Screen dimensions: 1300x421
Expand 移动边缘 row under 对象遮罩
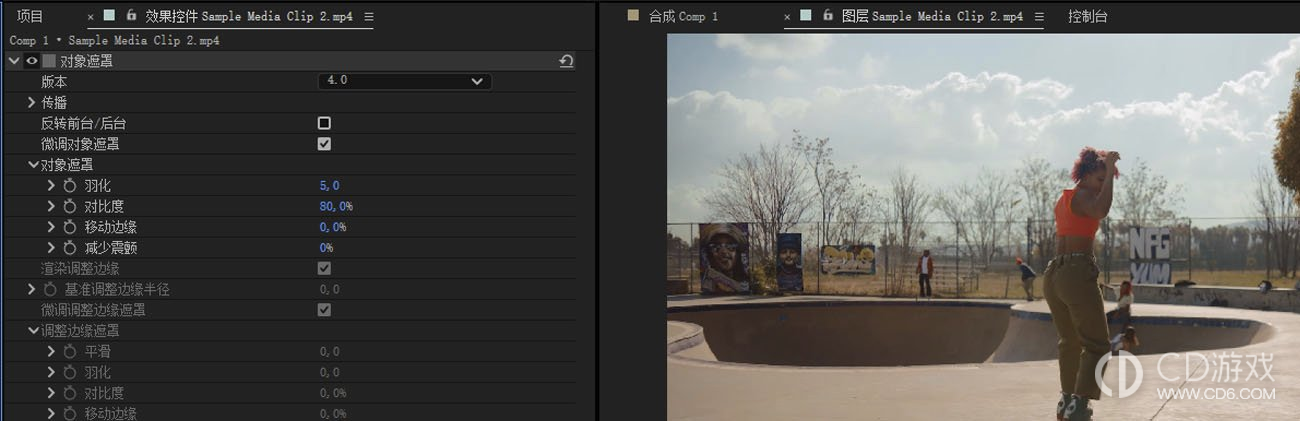point(52,227)
